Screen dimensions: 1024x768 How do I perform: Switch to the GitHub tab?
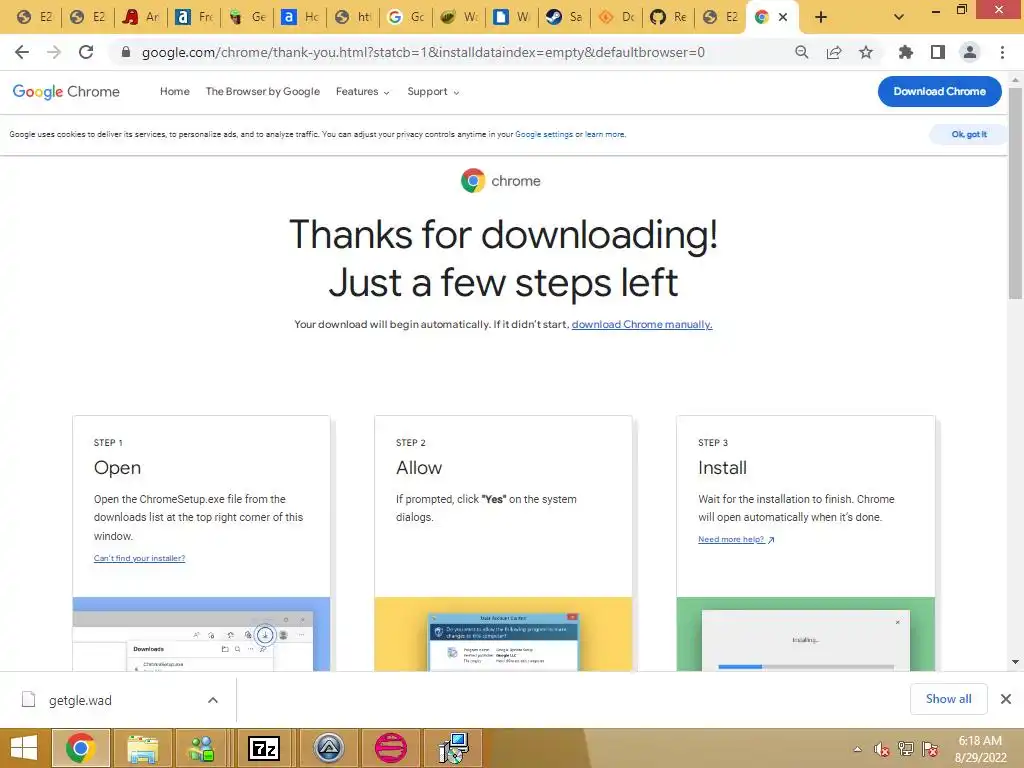pos(667,17)
